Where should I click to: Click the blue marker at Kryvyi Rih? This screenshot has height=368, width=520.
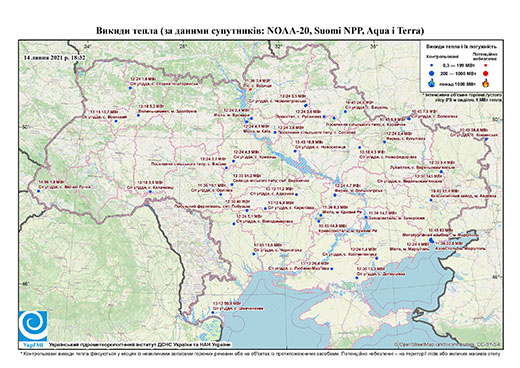point(321,215)
